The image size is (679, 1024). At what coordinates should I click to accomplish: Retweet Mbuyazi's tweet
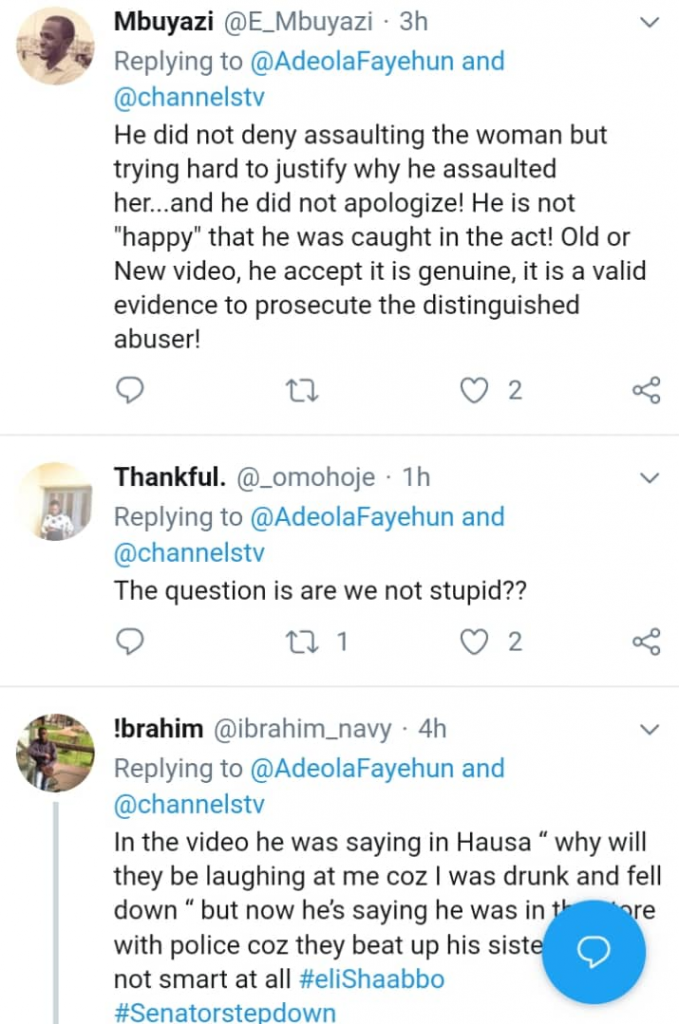pos(302,390)
